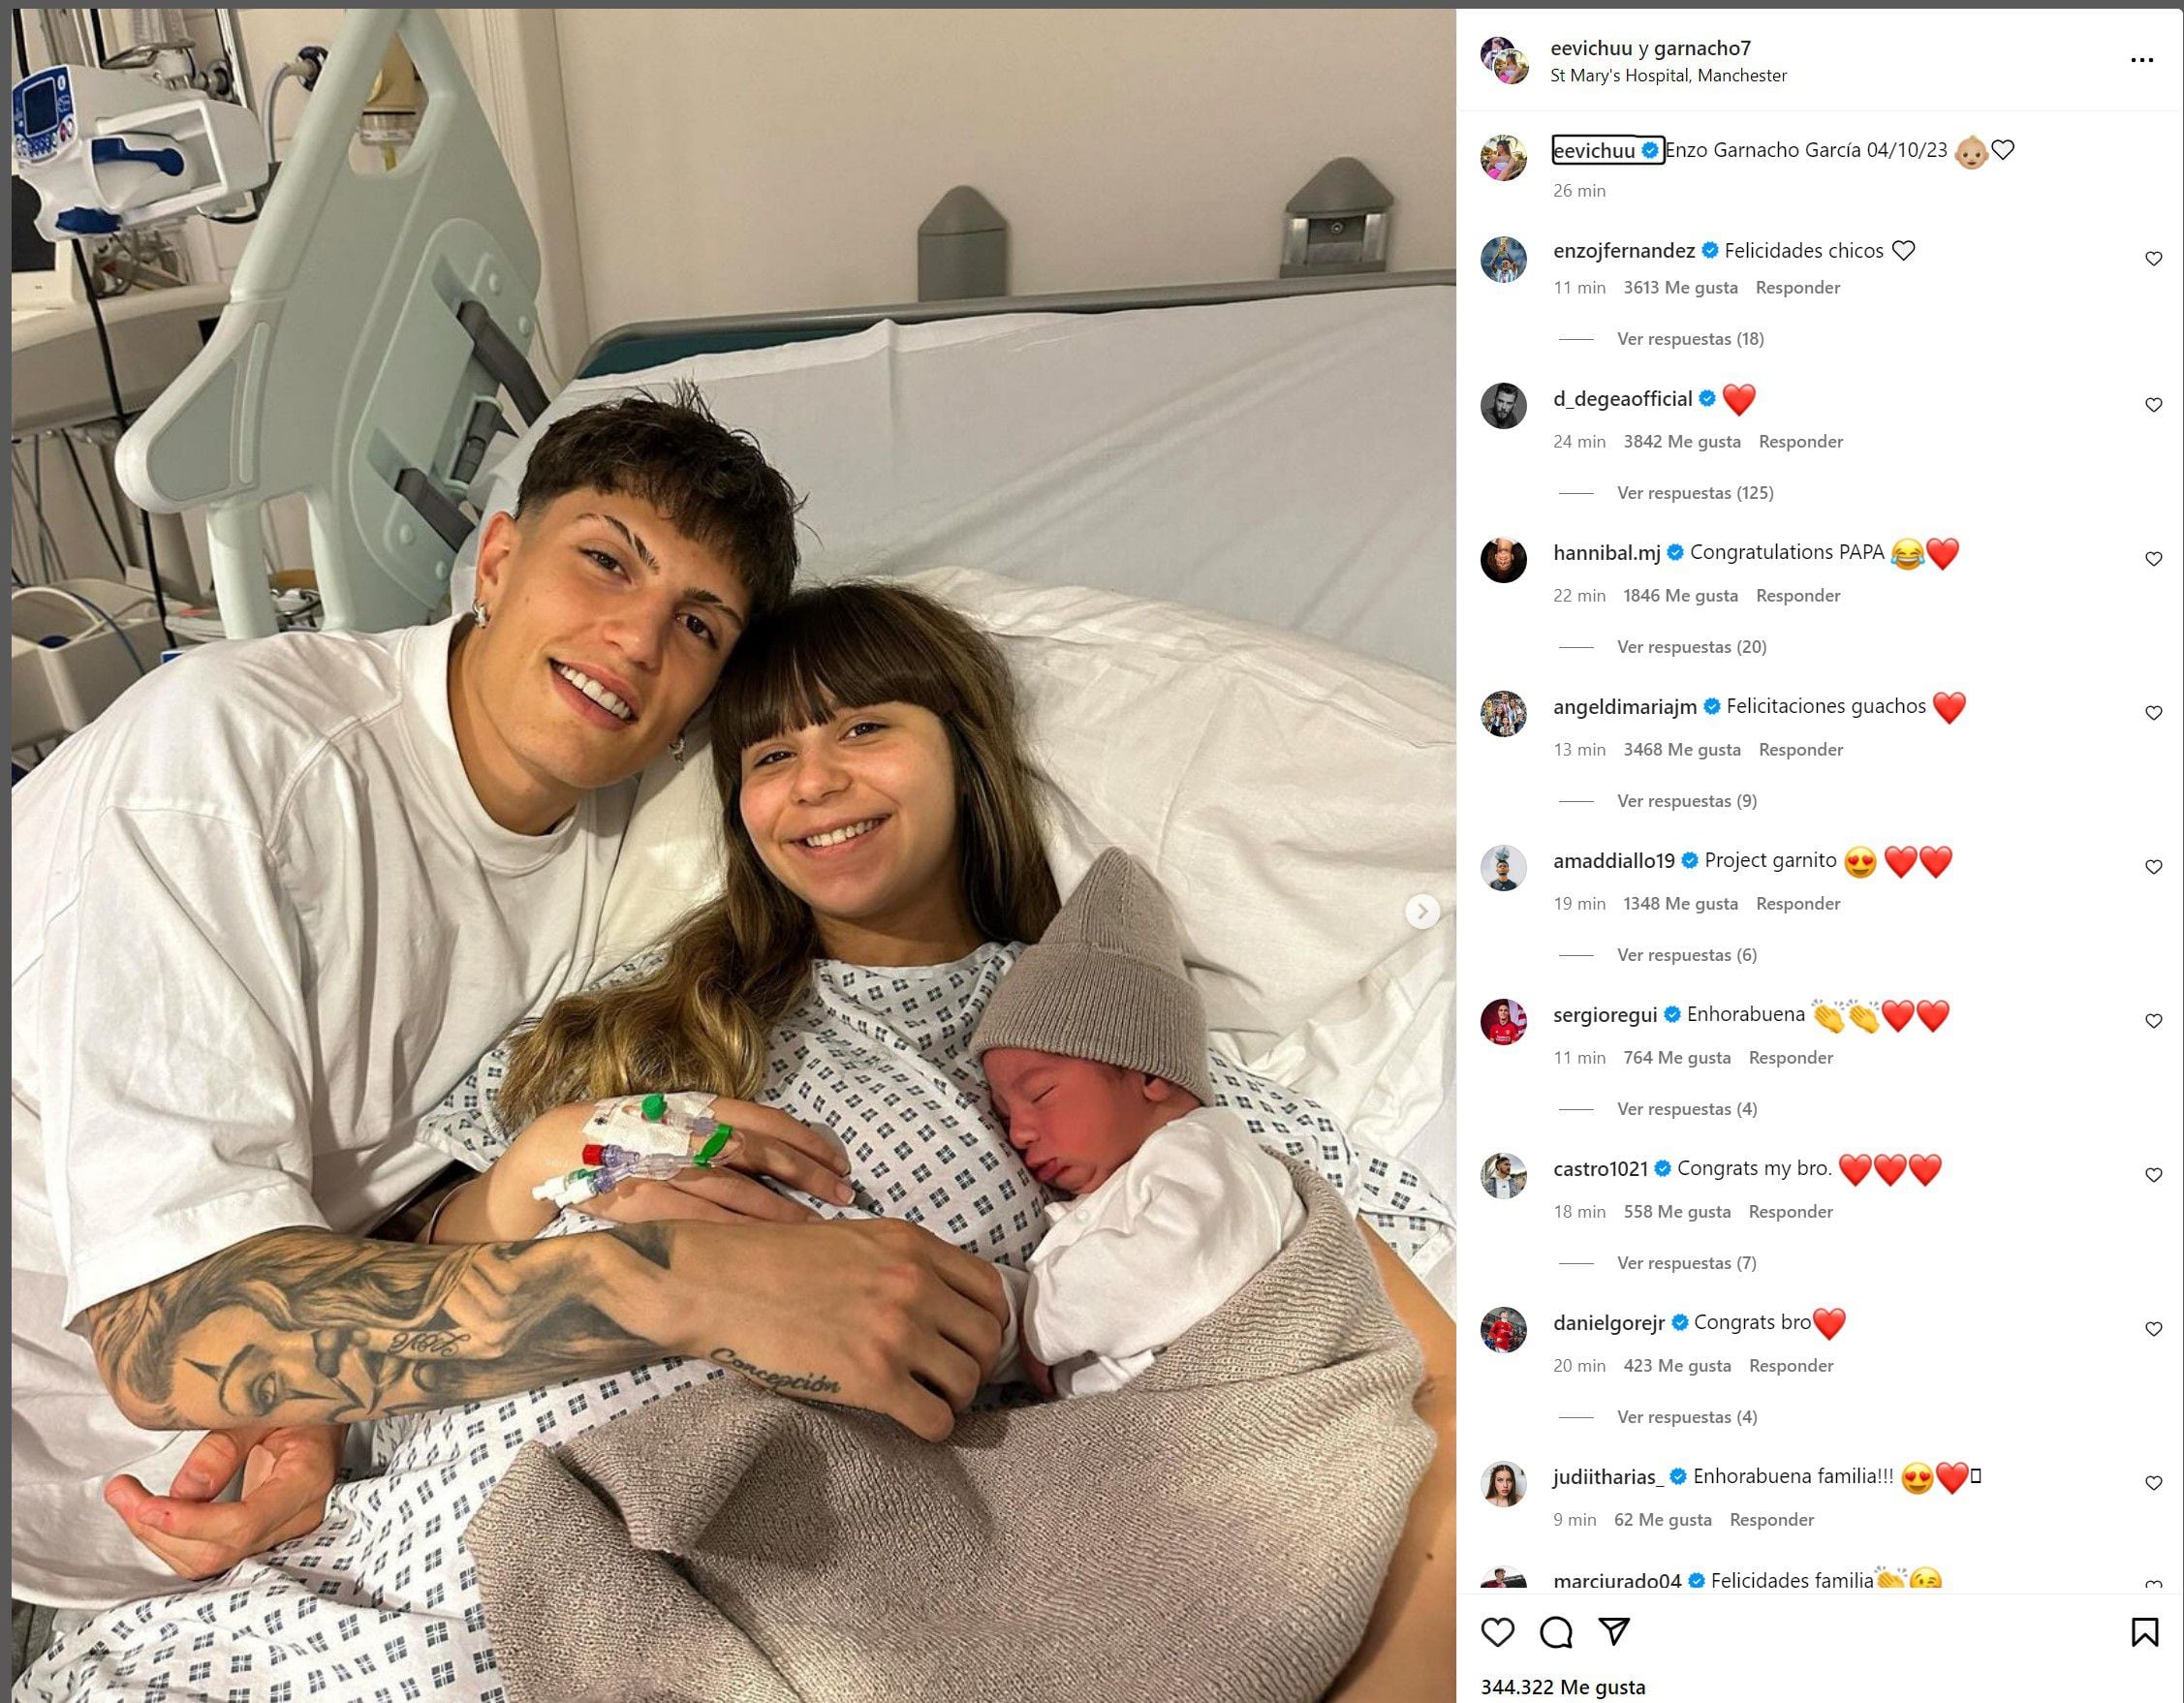Go to the next photo with the arrow
Screen dimensions: 2184x1703
coord(1422,911)
